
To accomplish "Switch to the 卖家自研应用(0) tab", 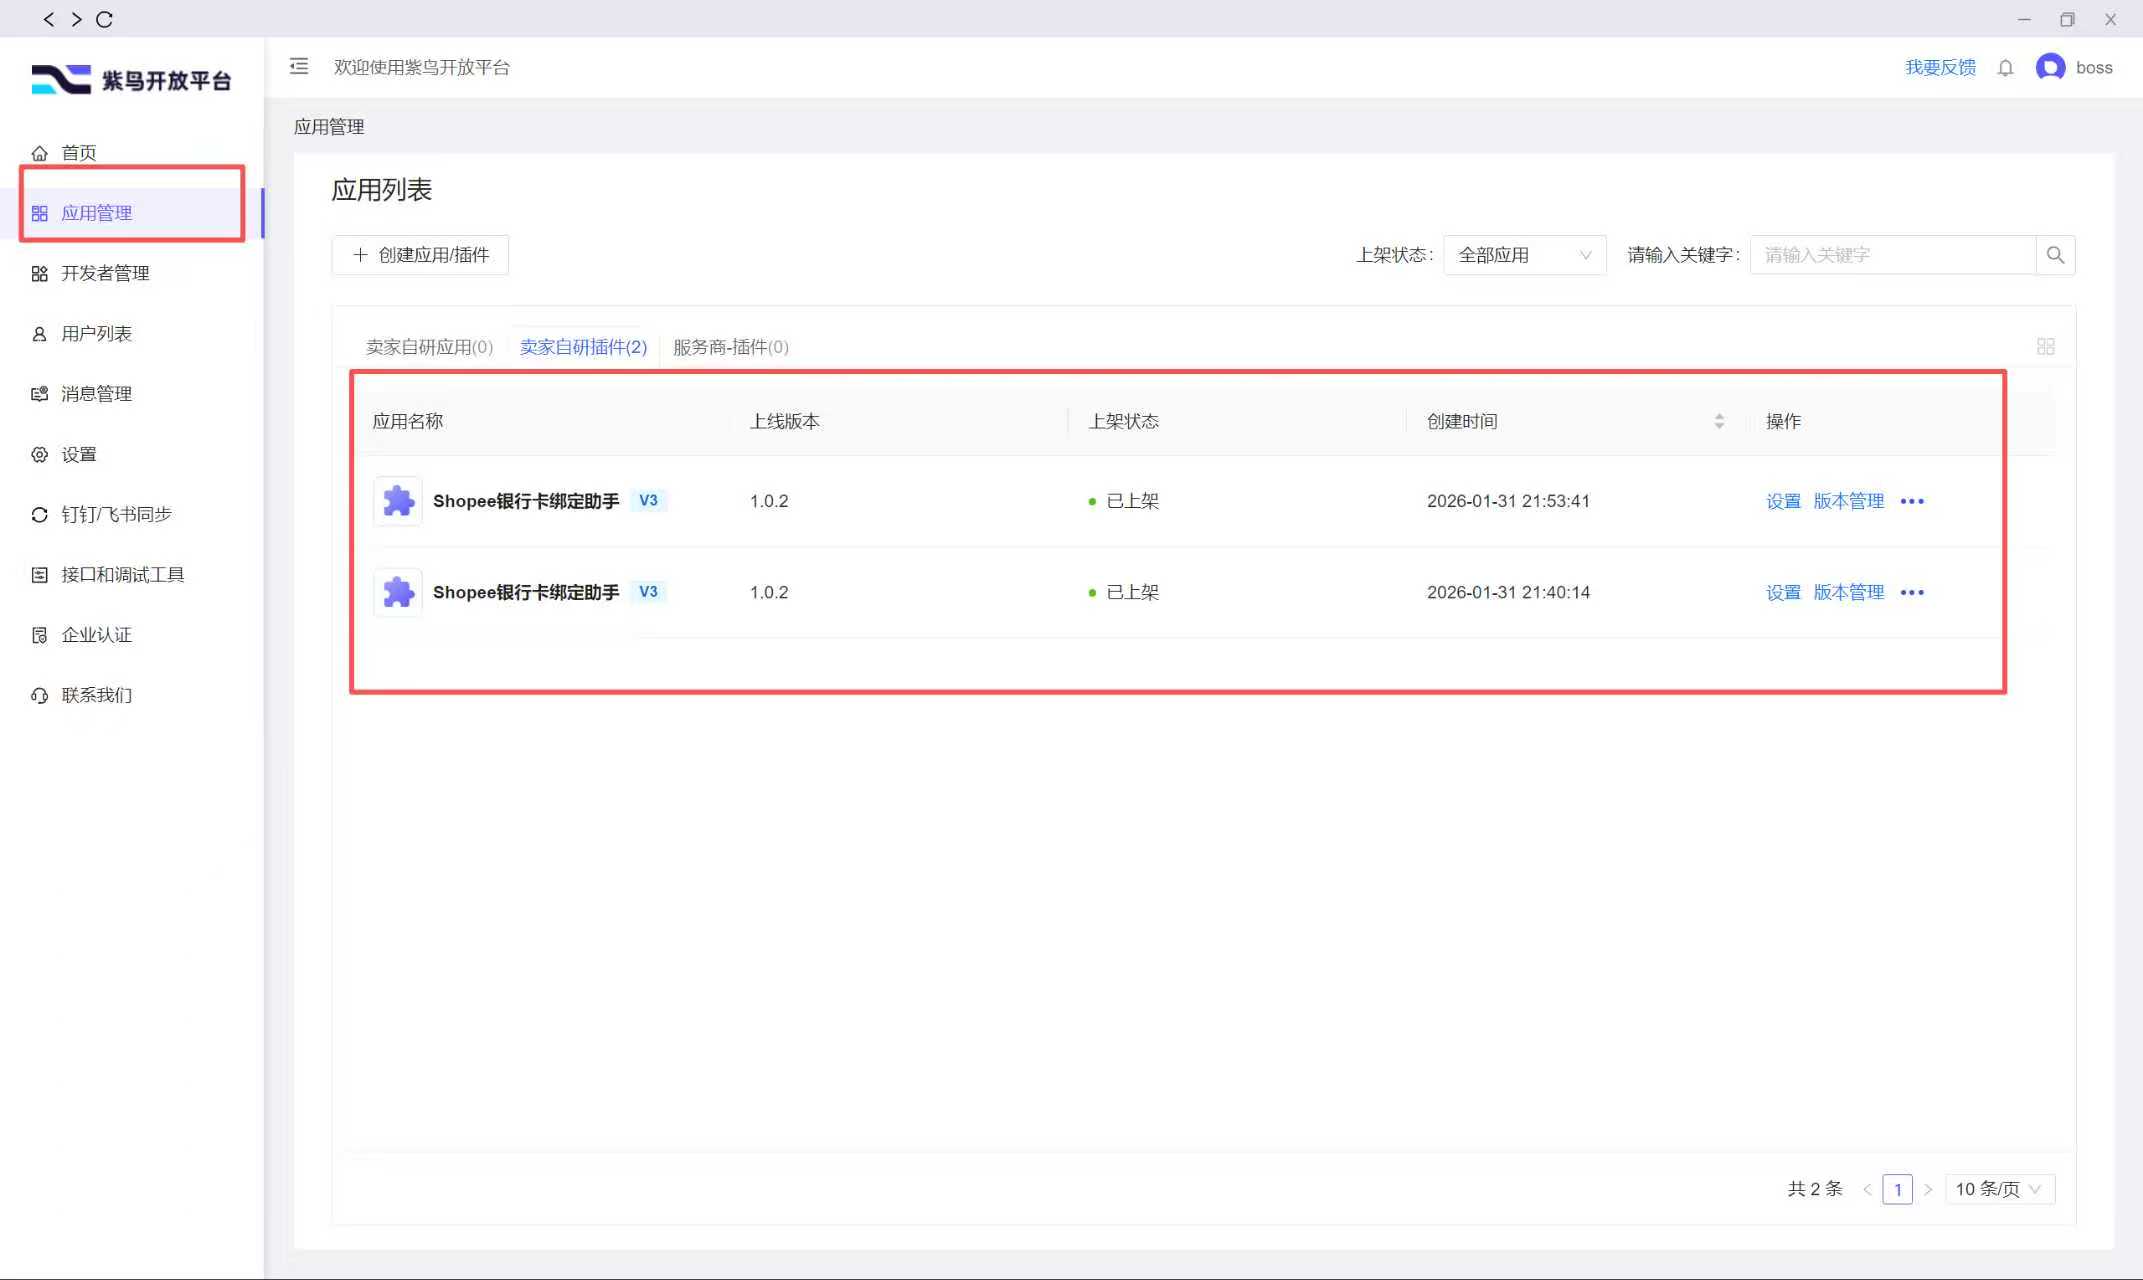I will (x=429, y=347).
